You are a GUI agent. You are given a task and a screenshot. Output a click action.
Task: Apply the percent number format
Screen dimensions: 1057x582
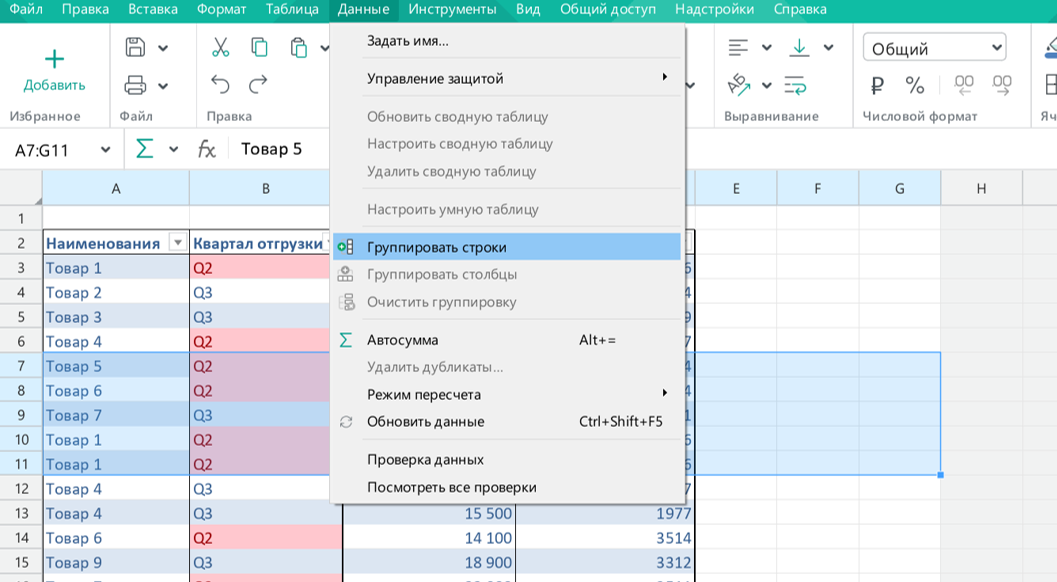tap(915, 86)
